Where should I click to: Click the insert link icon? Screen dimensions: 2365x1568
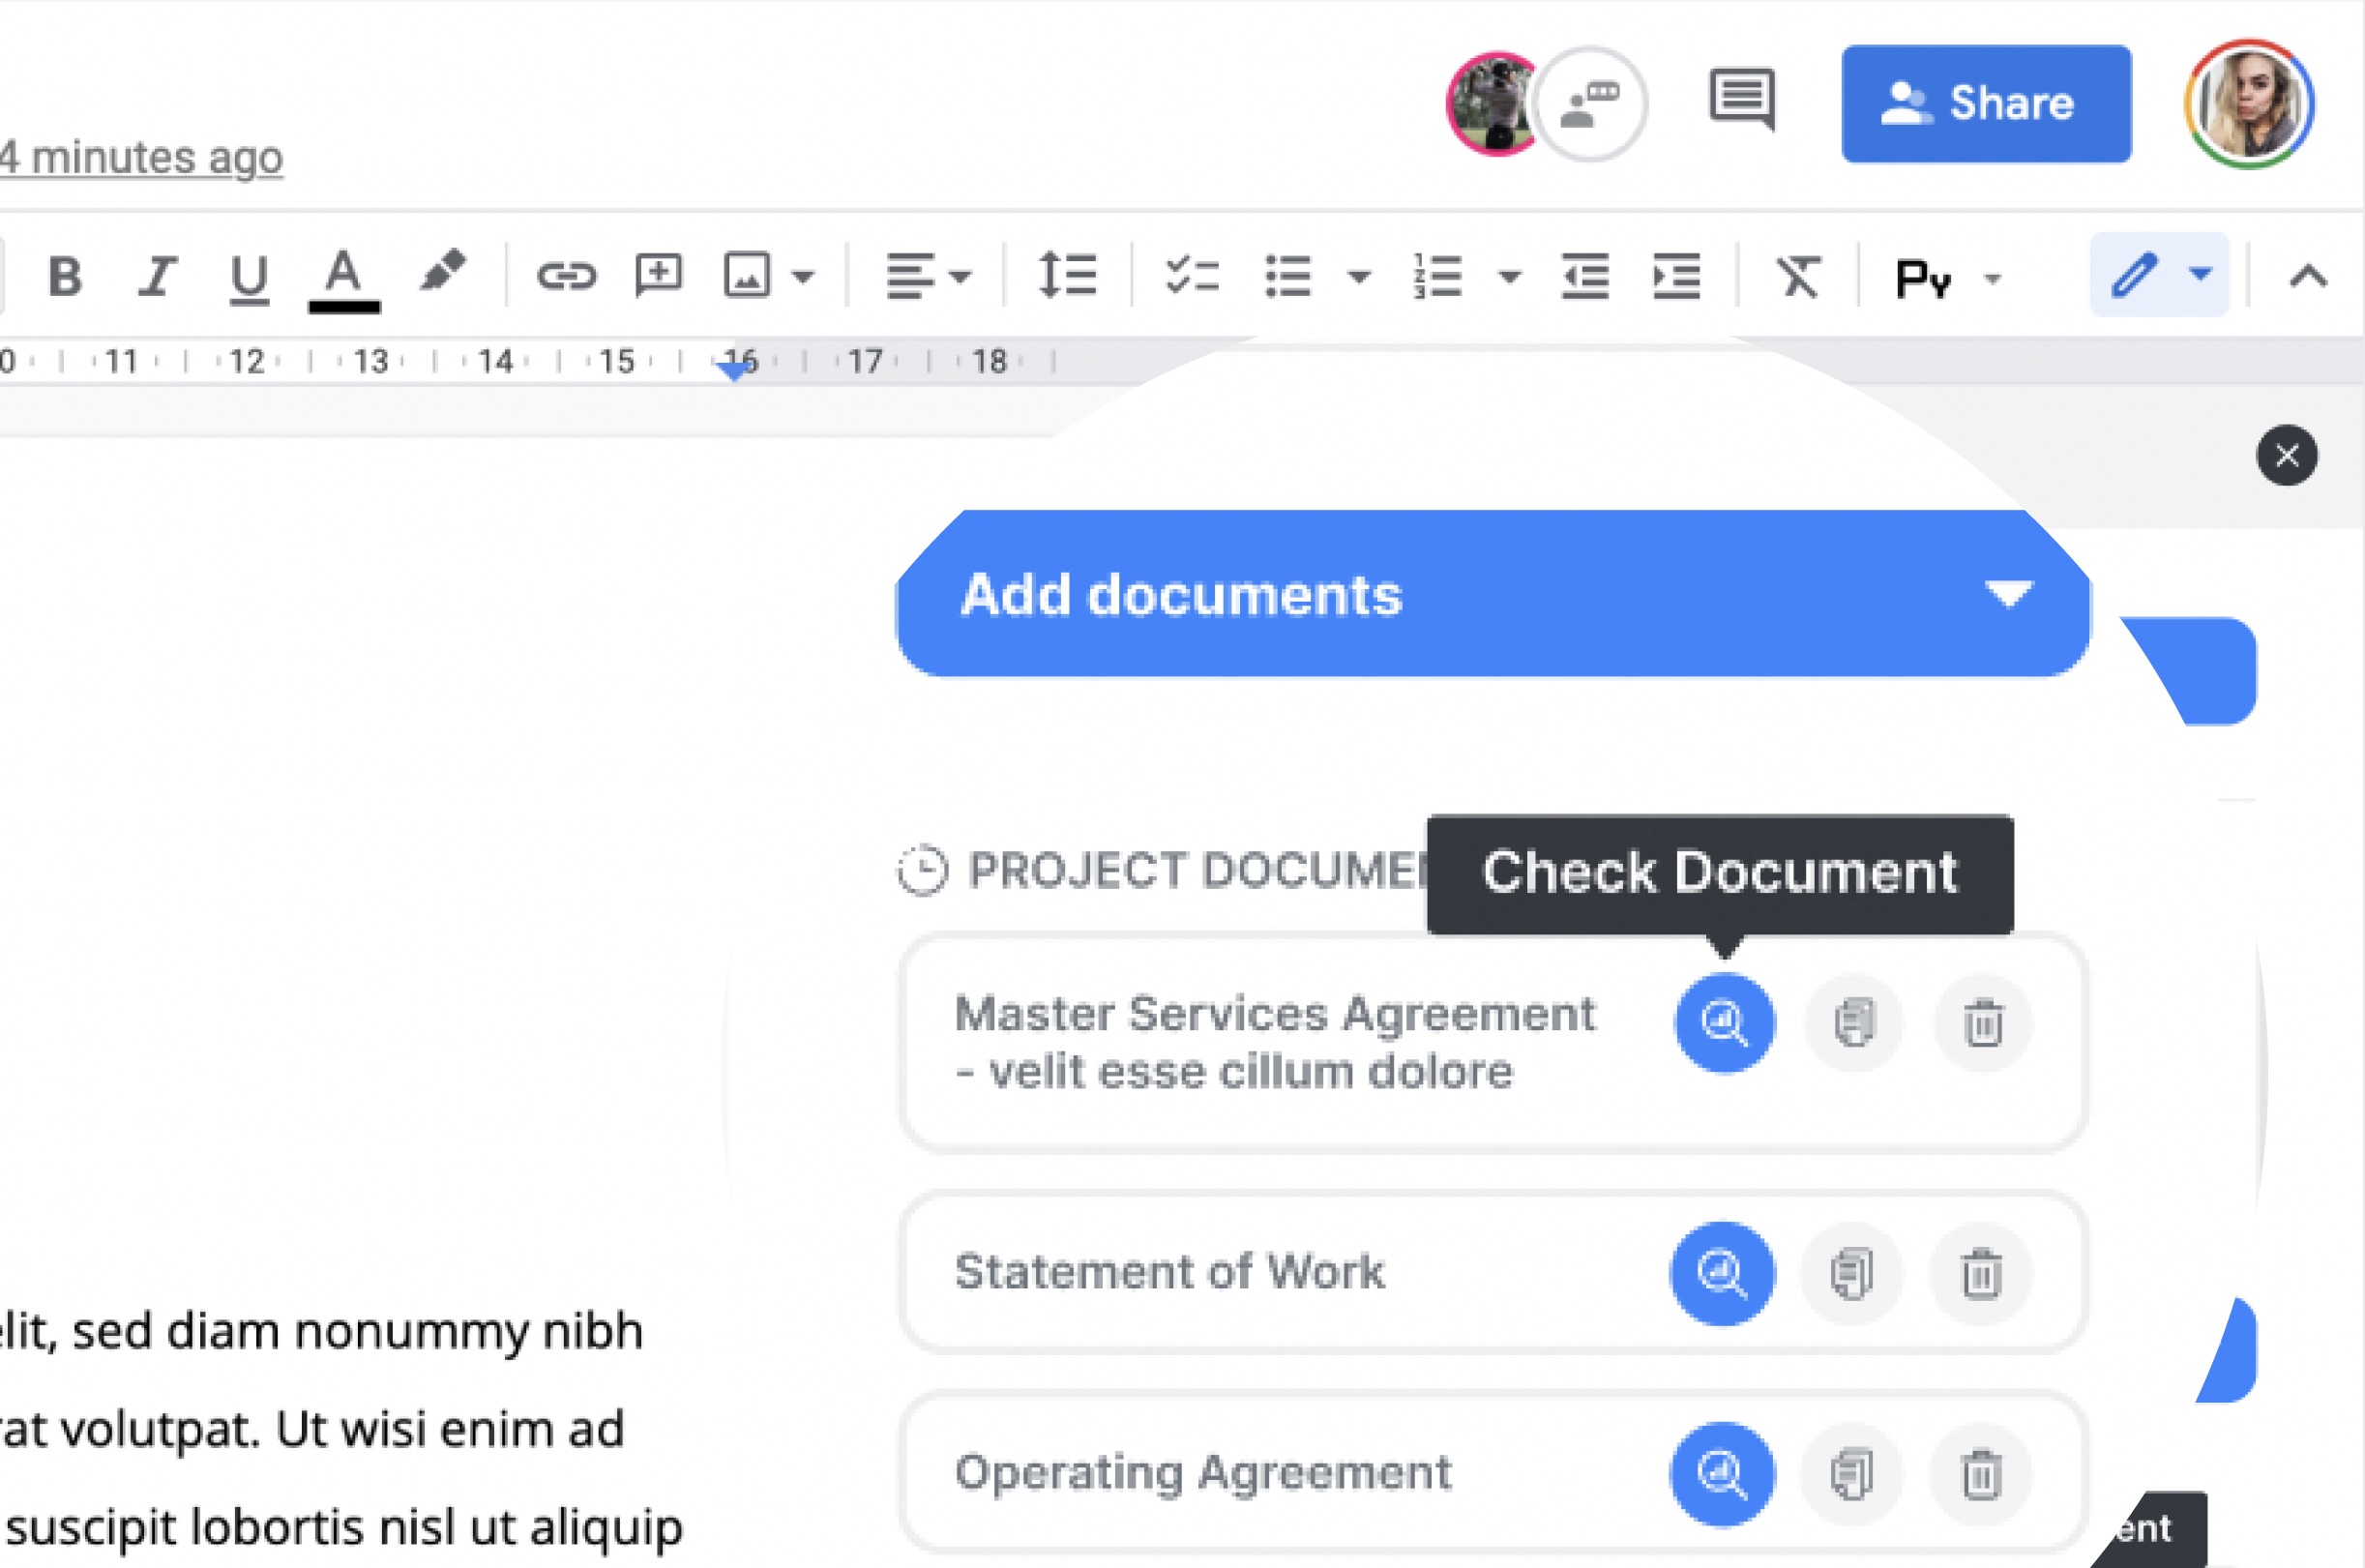[x=566, y=276]
